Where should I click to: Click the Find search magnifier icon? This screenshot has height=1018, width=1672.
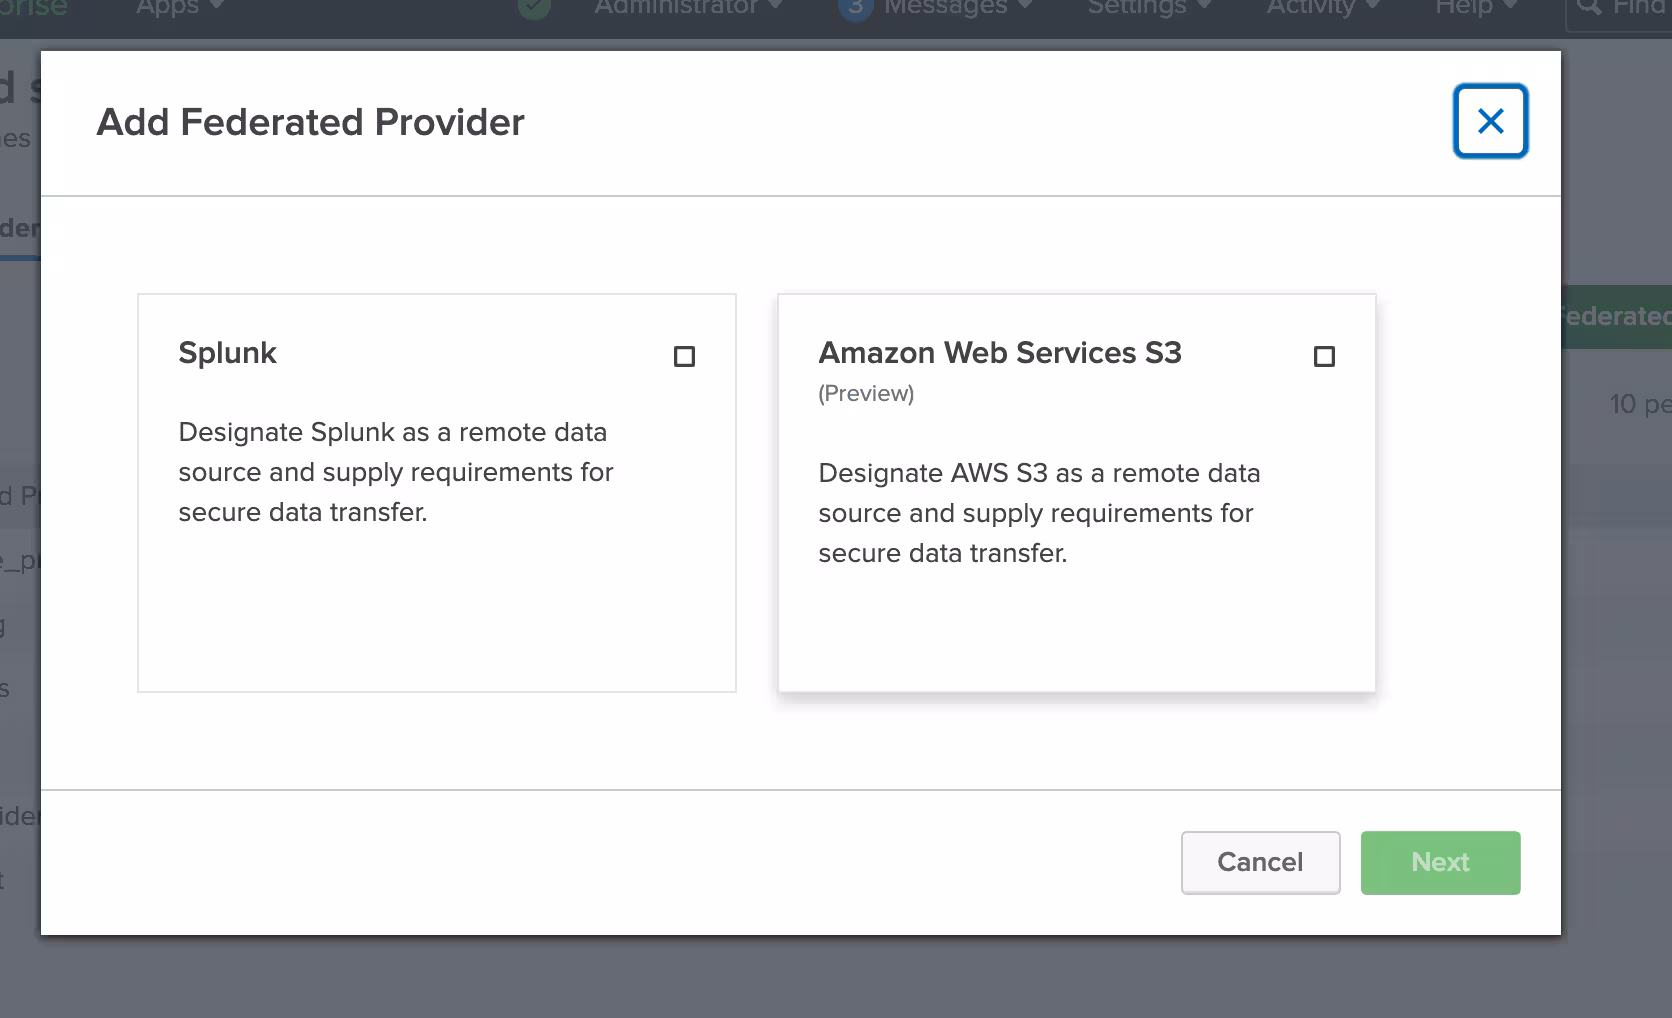pyautogui.click(x=1589, y=8)
